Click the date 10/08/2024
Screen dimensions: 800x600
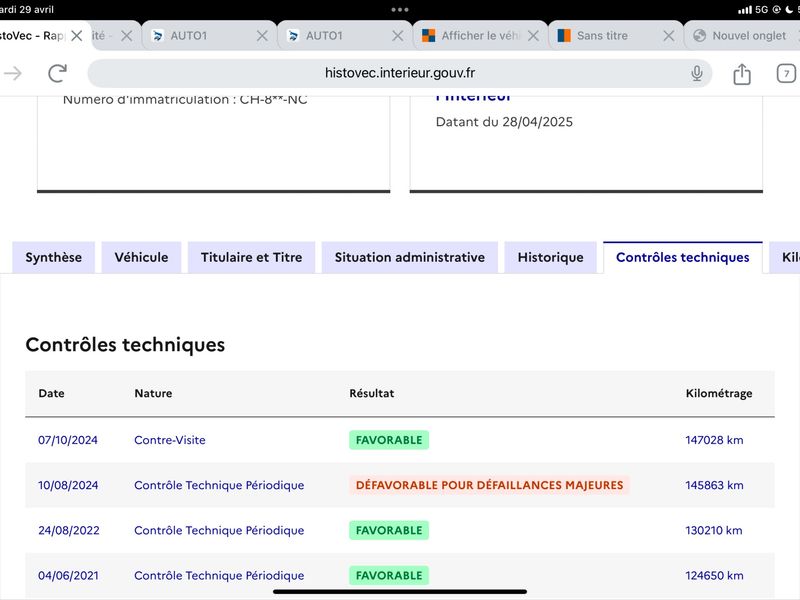[x=68, y=485]
